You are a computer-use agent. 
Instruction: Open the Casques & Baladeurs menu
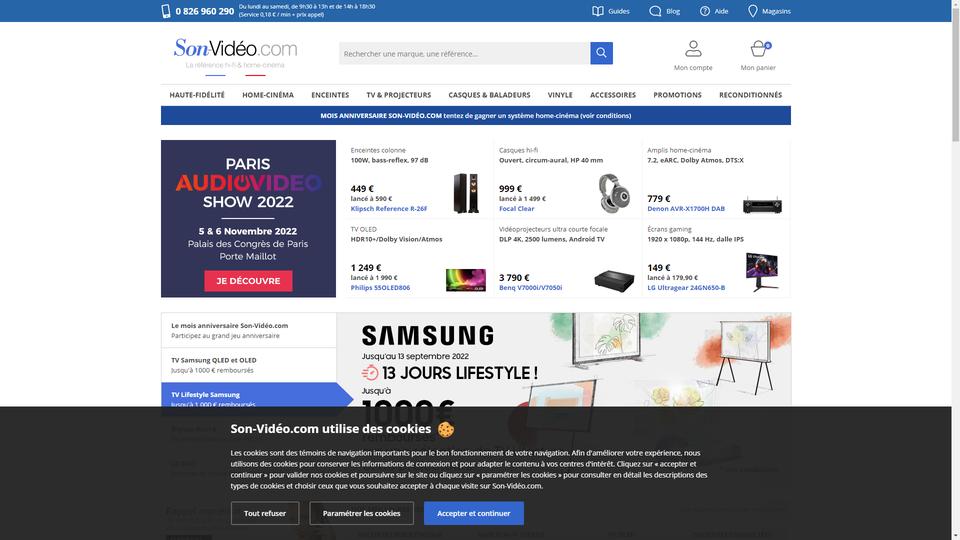point(489,95)
